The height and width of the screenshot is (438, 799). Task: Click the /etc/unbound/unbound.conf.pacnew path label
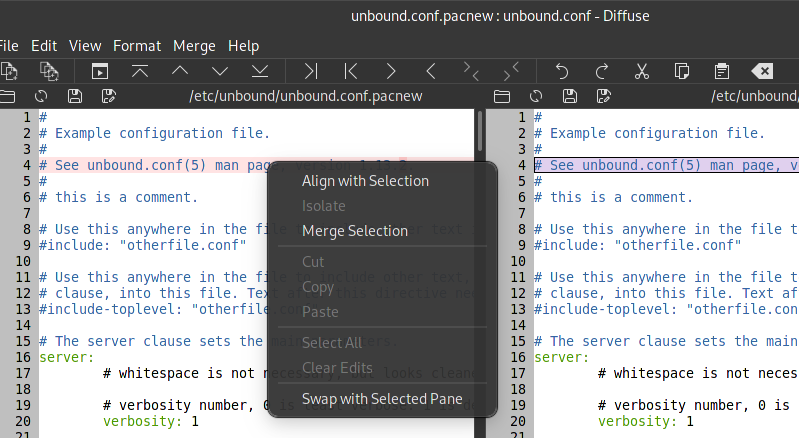[306, 96]
